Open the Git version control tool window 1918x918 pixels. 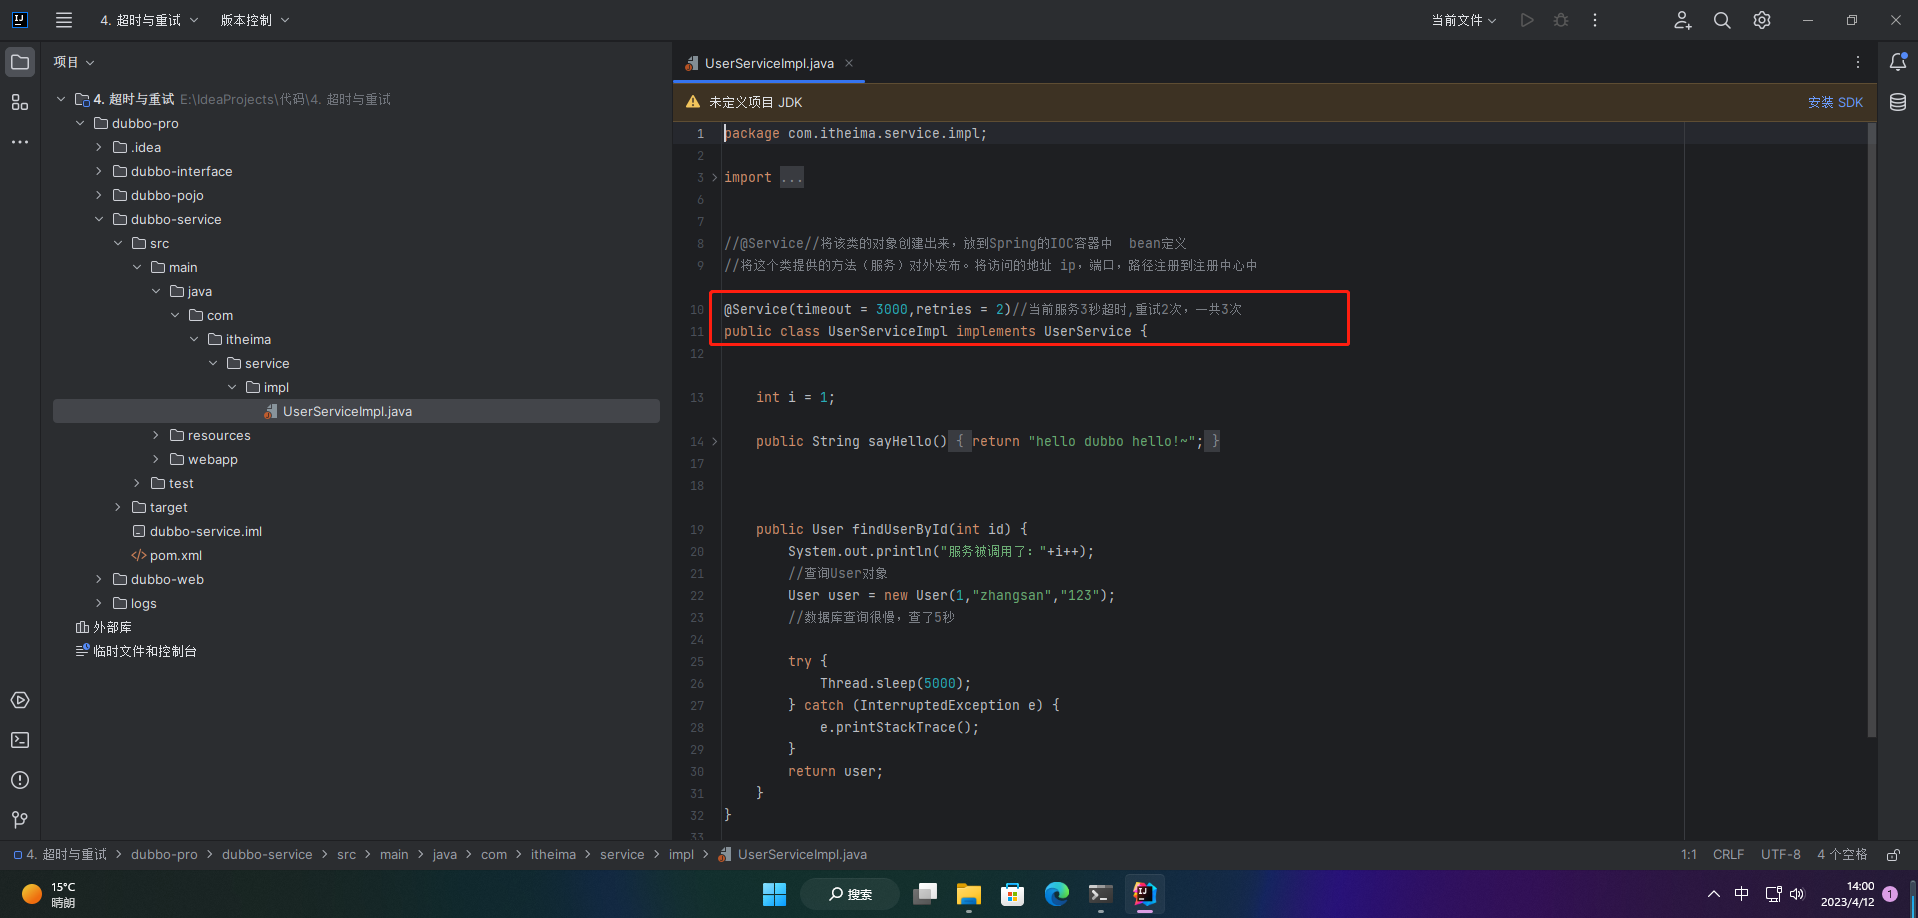tap(19, 820)
